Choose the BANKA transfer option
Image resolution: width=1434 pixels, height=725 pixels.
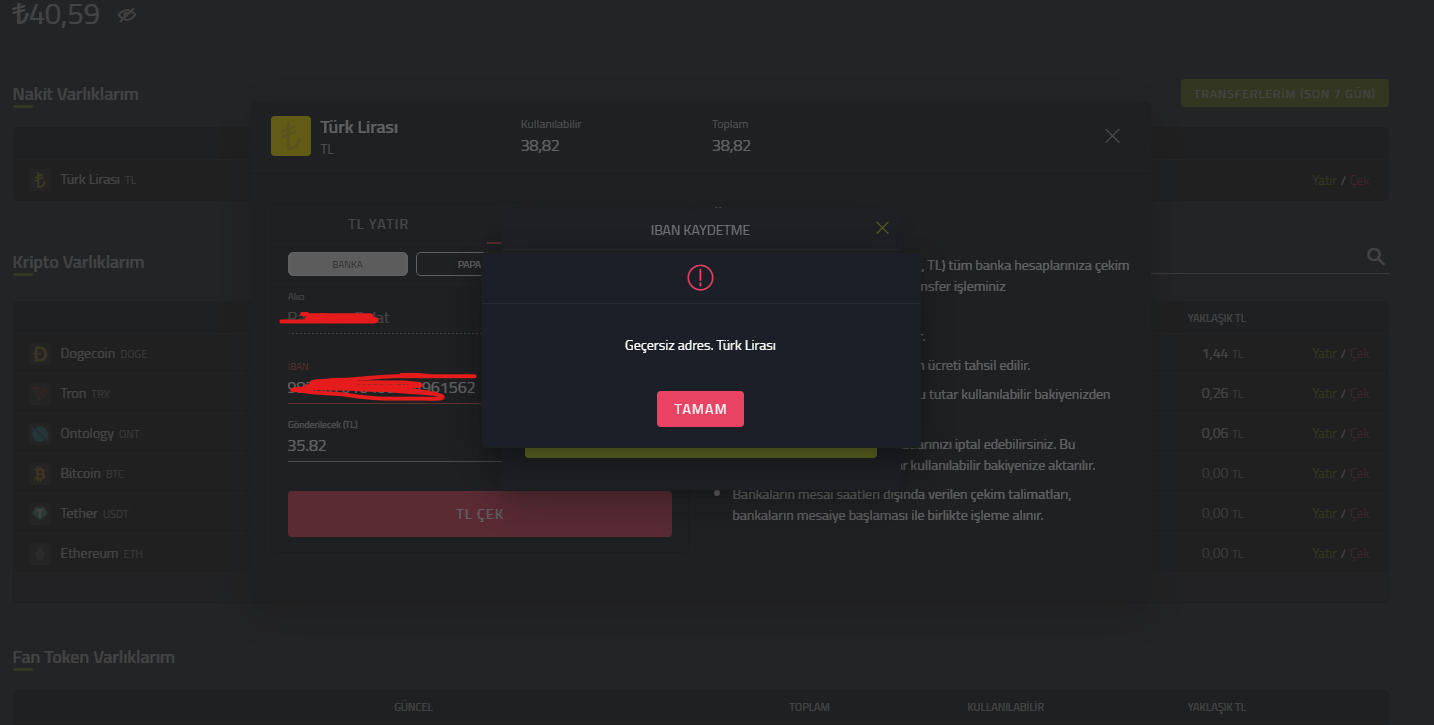[347, 264]
